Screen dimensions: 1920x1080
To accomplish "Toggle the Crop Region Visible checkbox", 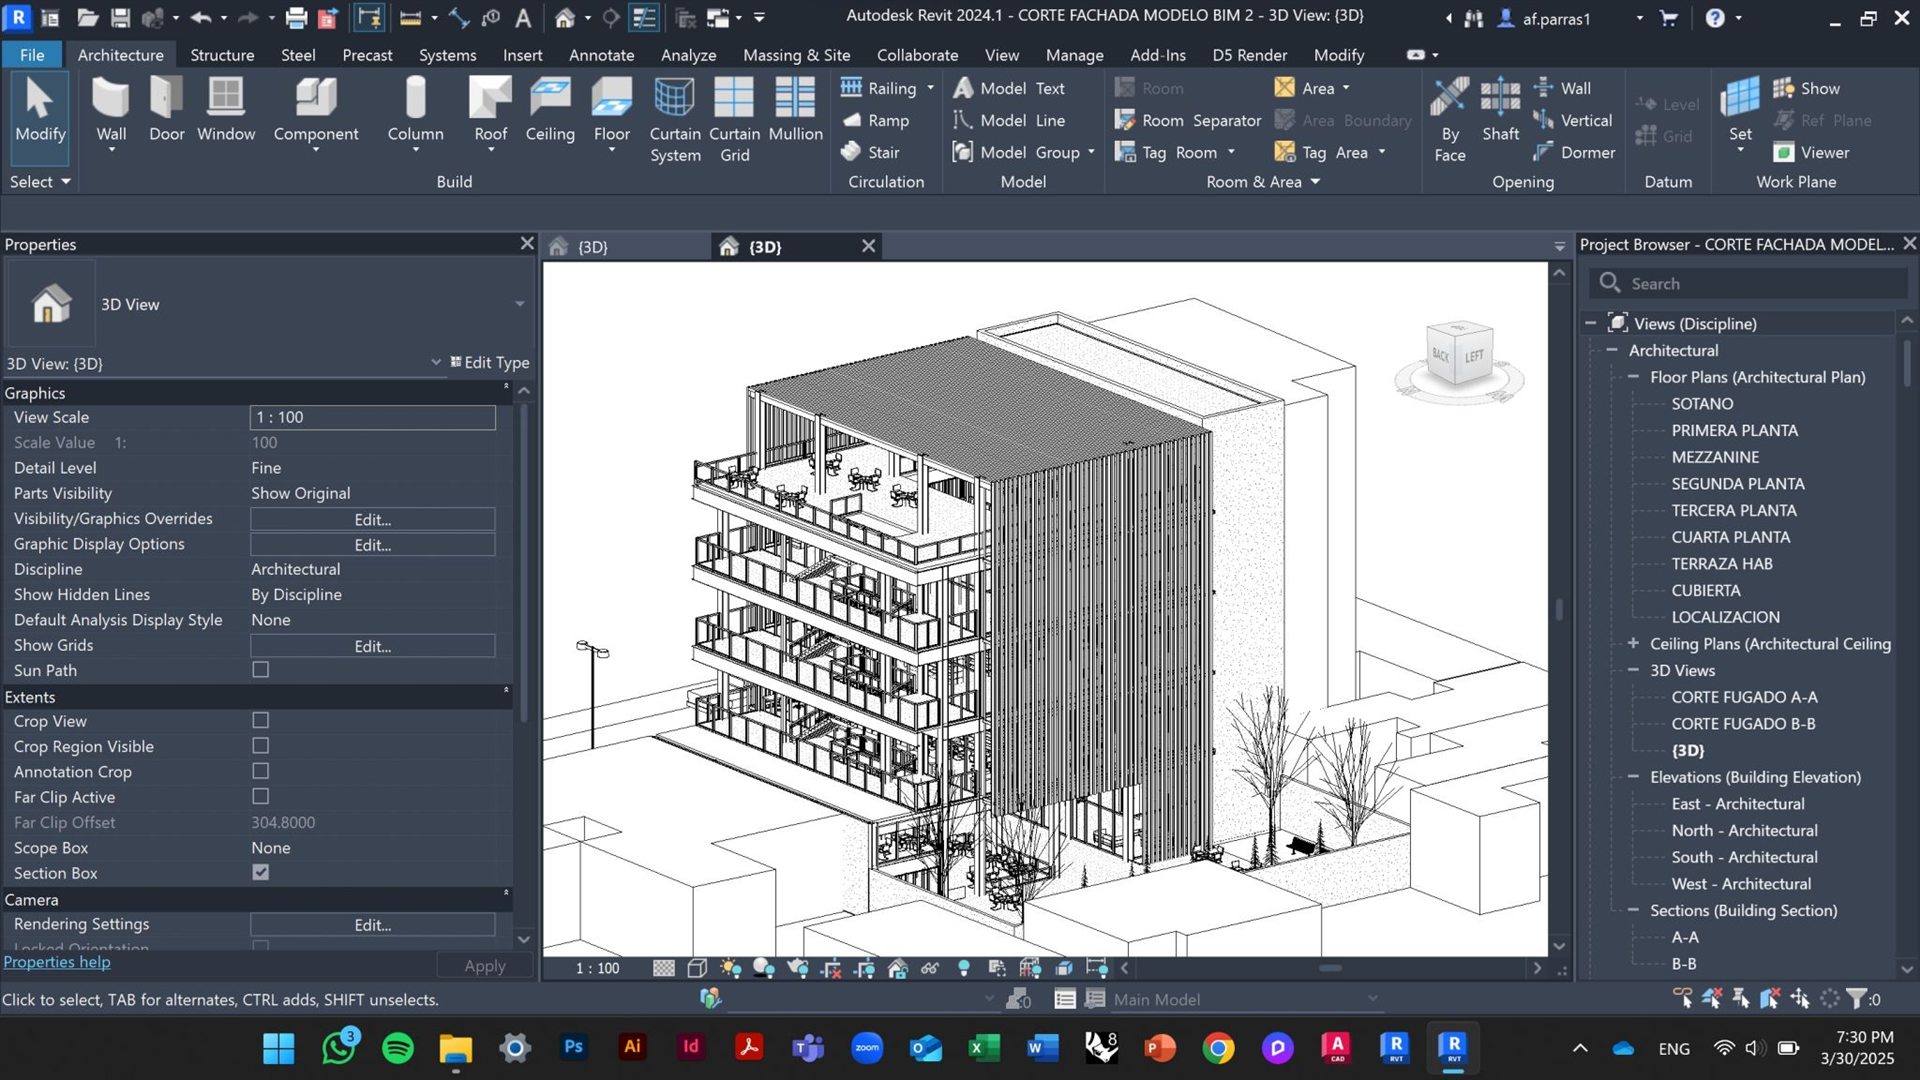I will click(261, 746).
